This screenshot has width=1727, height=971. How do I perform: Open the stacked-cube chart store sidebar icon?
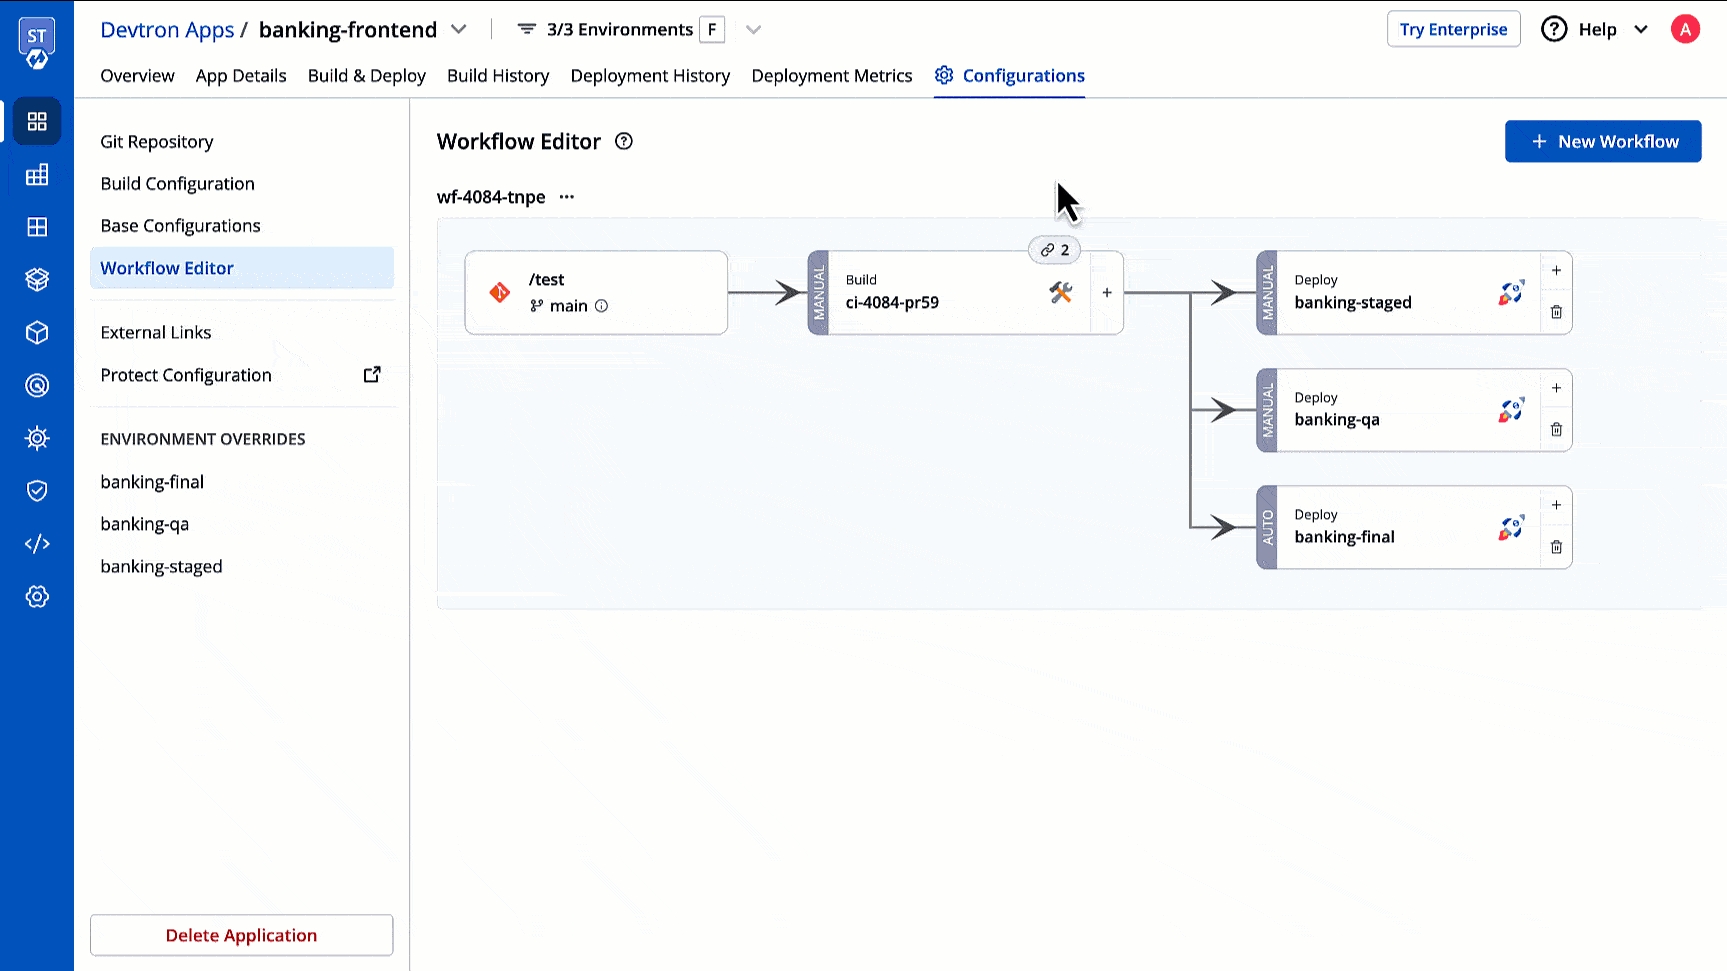click(x=37, y=280)
